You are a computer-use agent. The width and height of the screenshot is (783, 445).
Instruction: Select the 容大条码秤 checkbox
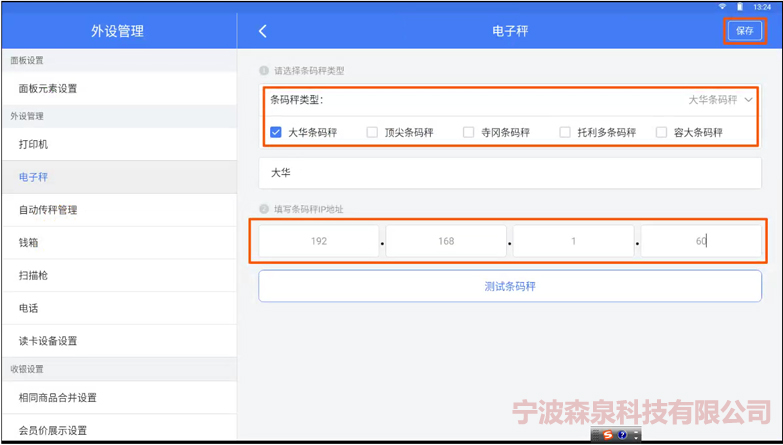click(x=661, y=132)
